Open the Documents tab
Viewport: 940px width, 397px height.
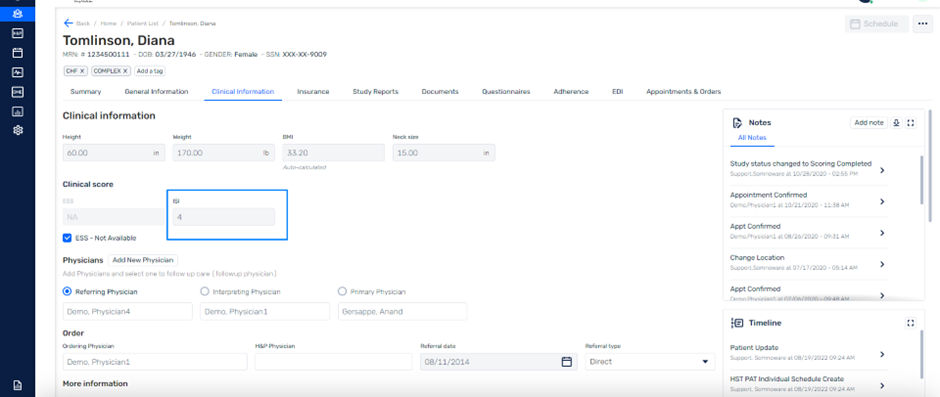point(440,92)
